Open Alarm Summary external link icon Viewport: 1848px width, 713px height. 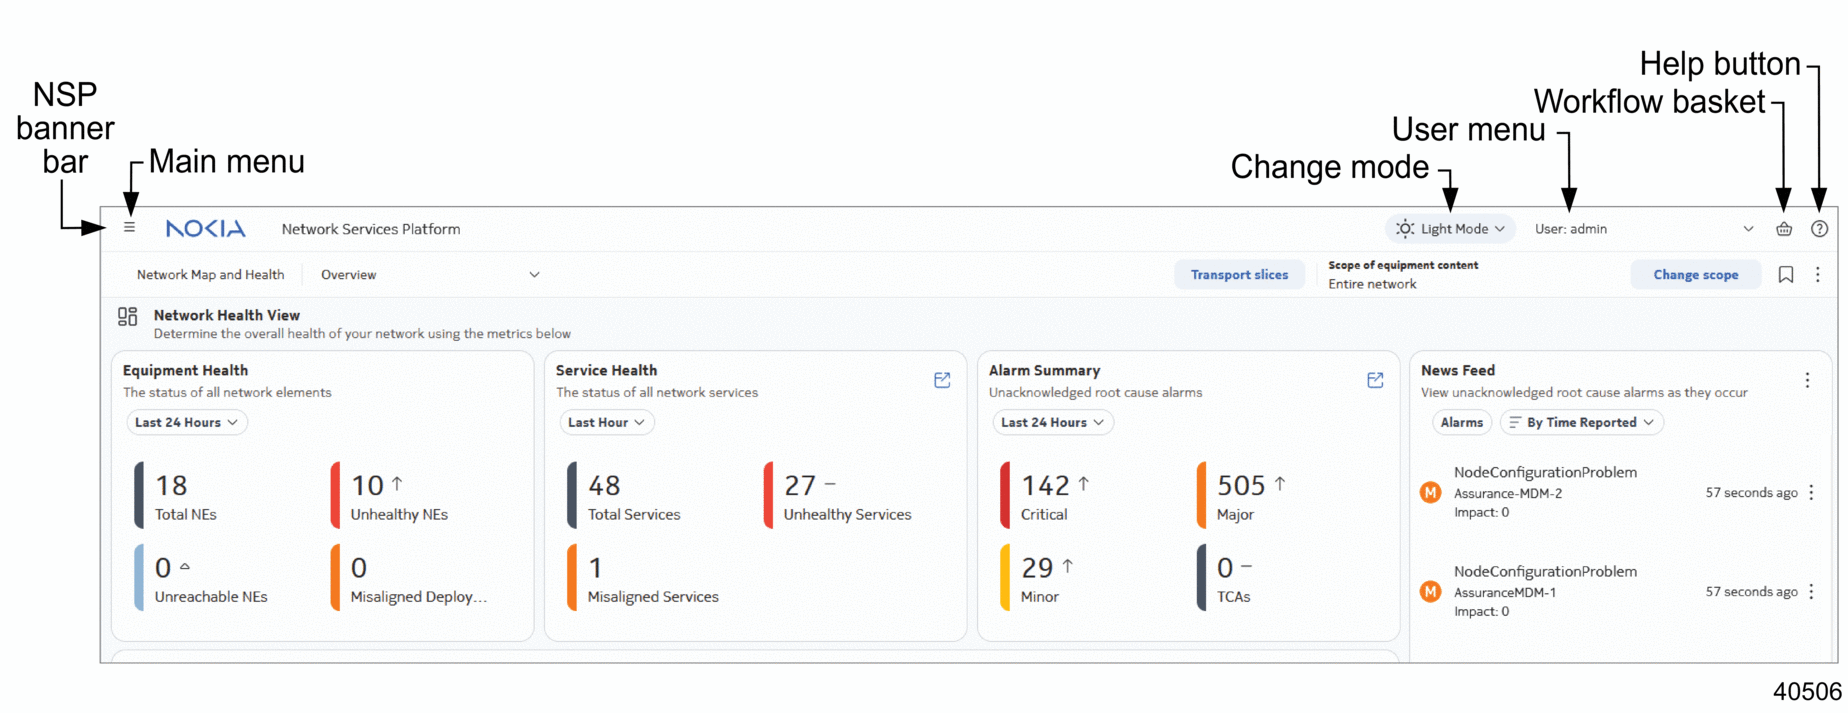(1375, 380)
